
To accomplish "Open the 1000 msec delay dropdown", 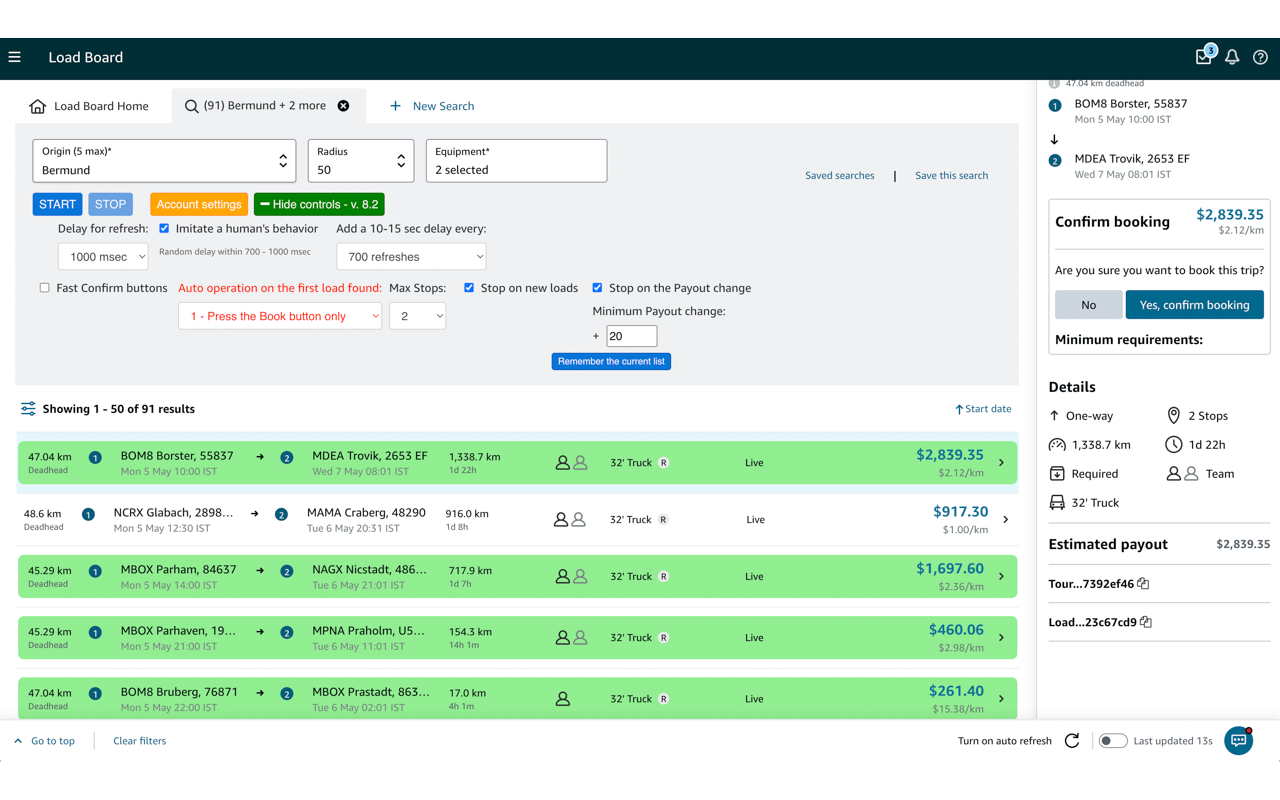I will (103, 257).
